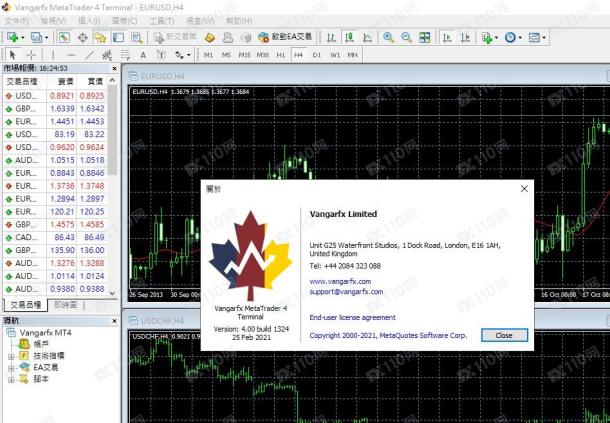Viewport: 610px width, 423px height.
Task: Open the Profiles dropdown arrow
Action: [46, 38]
